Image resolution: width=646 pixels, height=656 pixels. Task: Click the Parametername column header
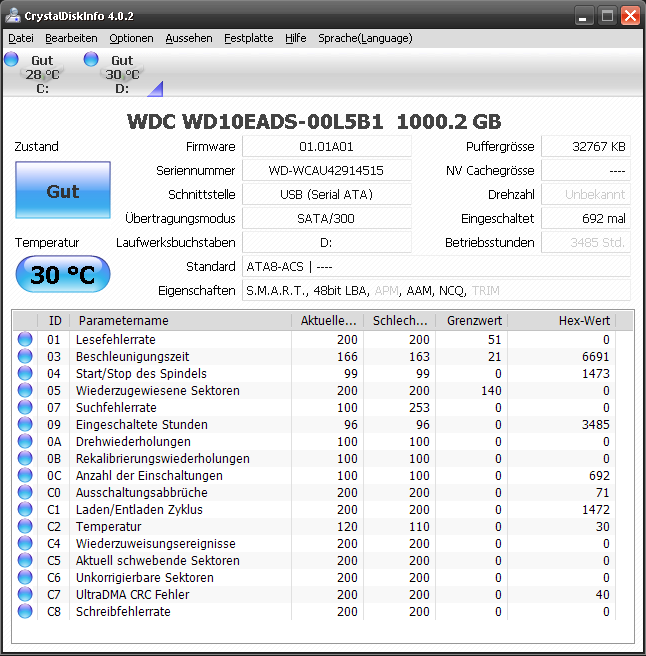coord(180,320)
